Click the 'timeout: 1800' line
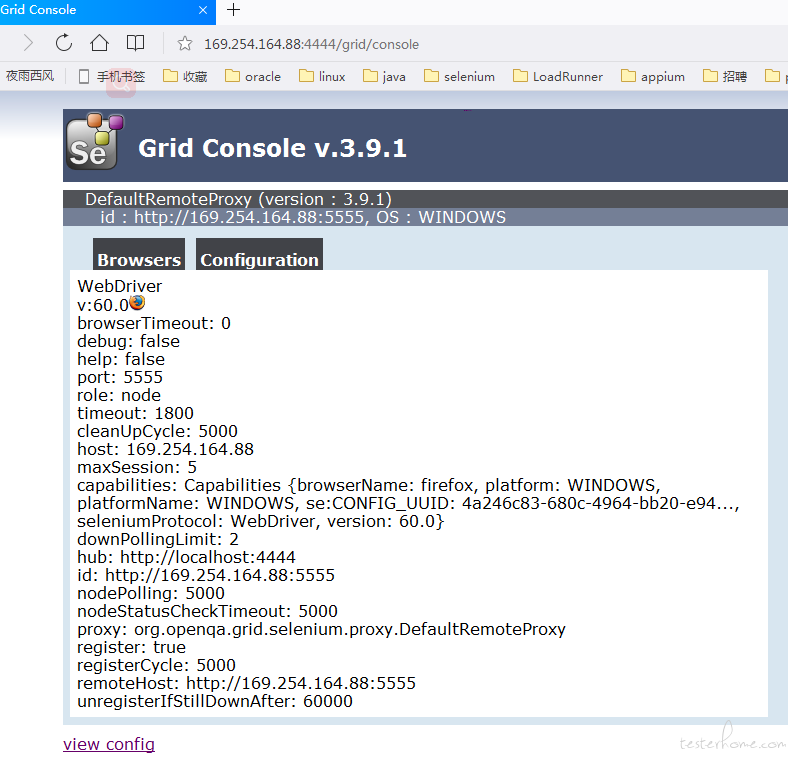Screen dimensions: 788x760 click(x=135, y=414)
